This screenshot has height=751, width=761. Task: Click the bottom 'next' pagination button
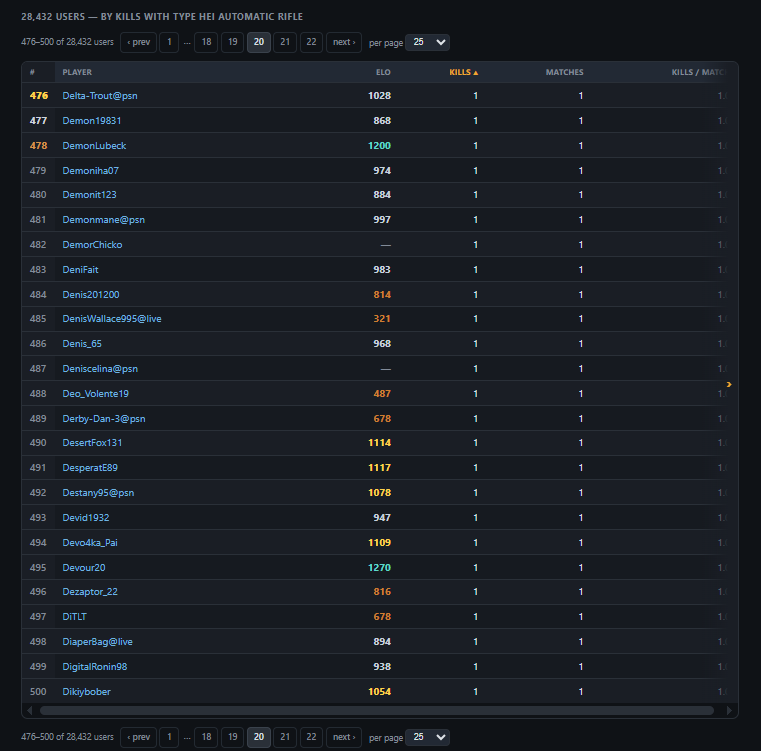[344, 737]
